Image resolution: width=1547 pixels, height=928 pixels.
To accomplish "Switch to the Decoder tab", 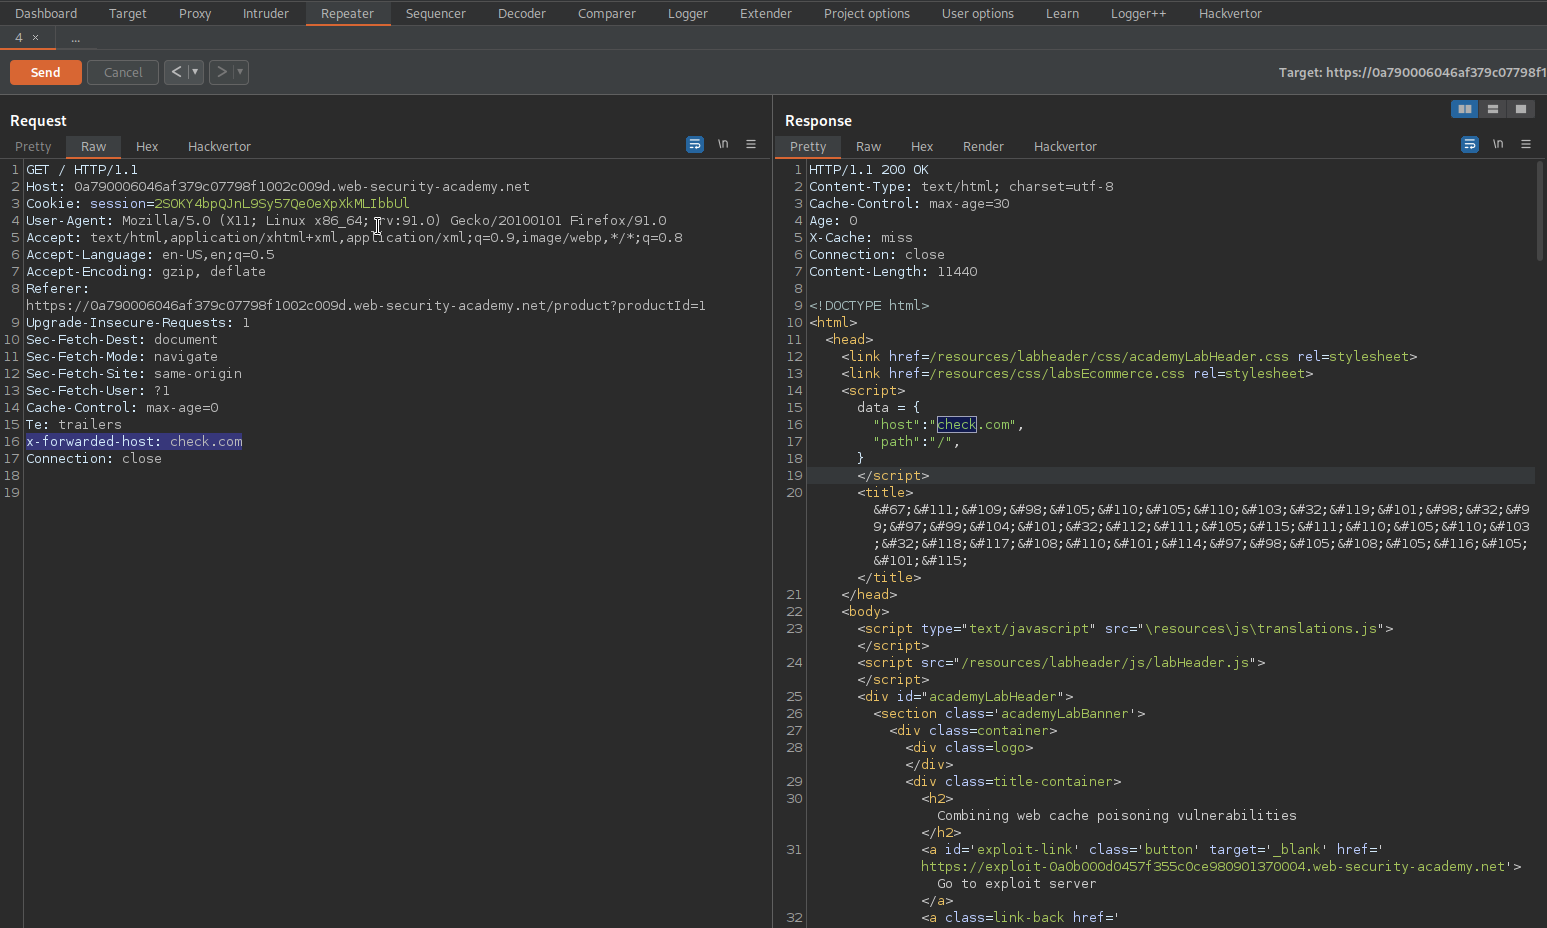I will (x=522, y=14).
